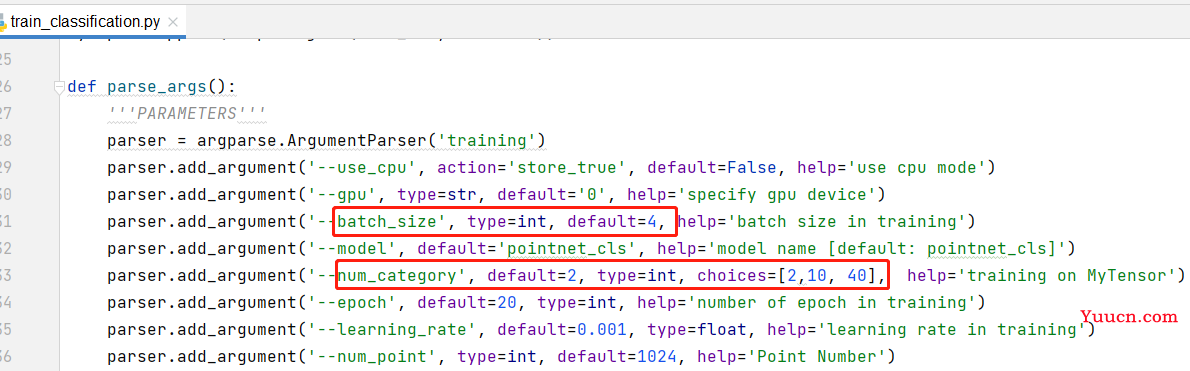Click default=2 in num_category line
Image resolution: width=1190 pixels, height=371 pixels.
[532, 275]
